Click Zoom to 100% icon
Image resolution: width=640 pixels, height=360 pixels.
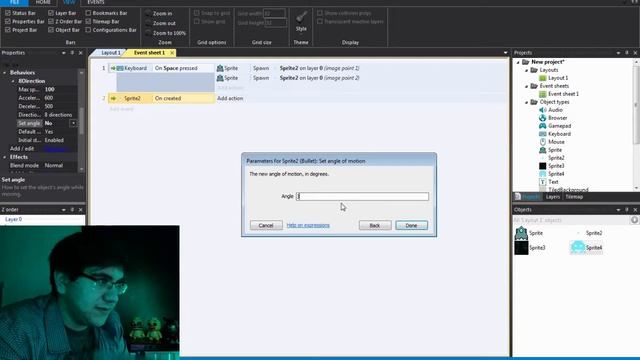tap(149, 33)
